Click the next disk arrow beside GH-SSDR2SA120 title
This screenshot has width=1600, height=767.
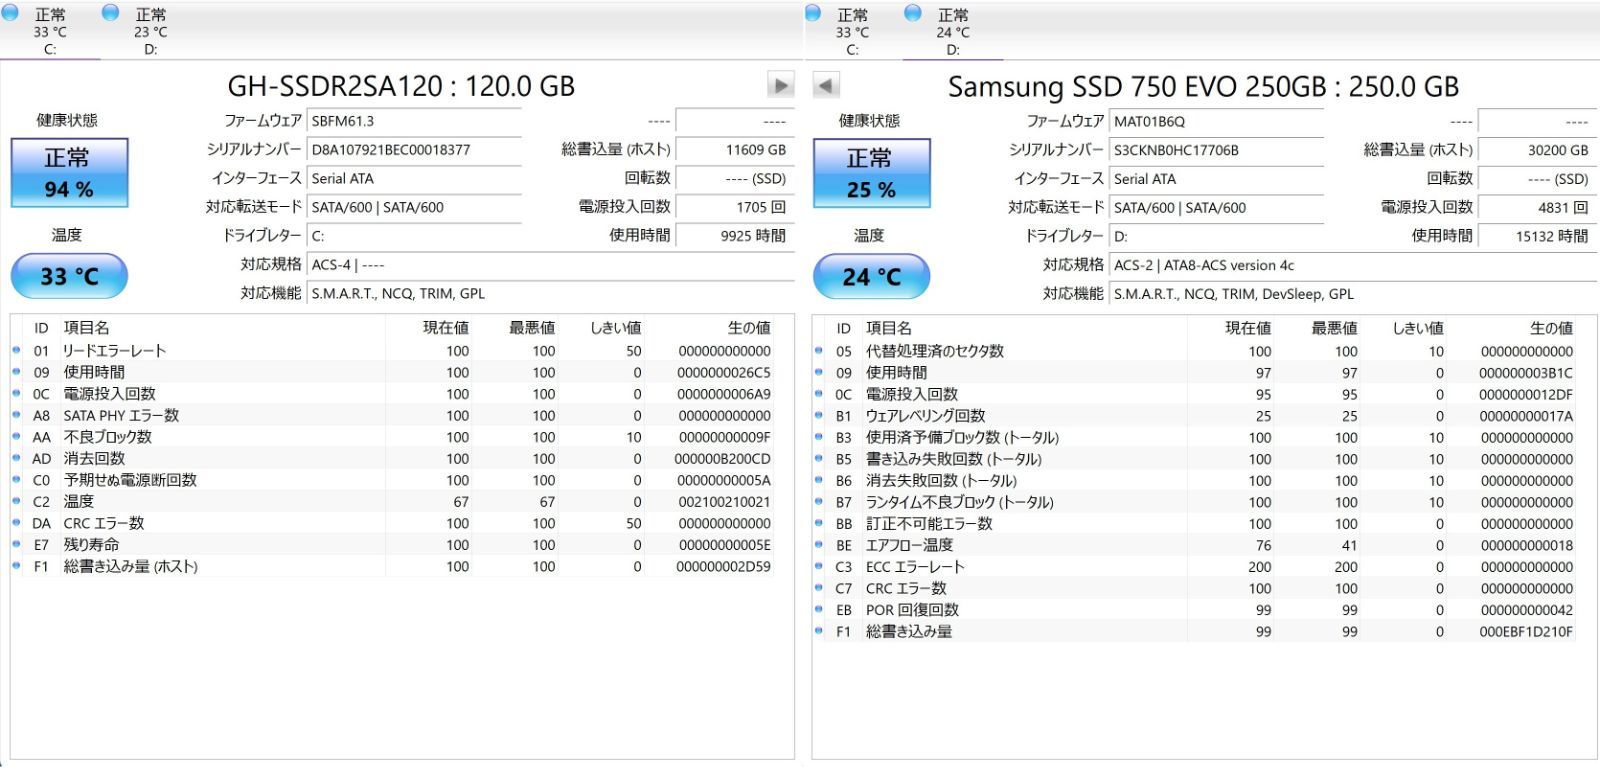pos(780,85)
